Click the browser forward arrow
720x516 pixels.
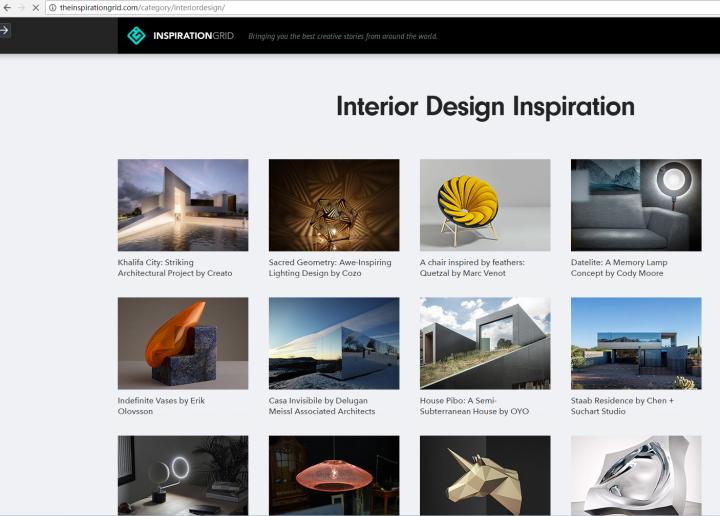click(x=21, y=7)
